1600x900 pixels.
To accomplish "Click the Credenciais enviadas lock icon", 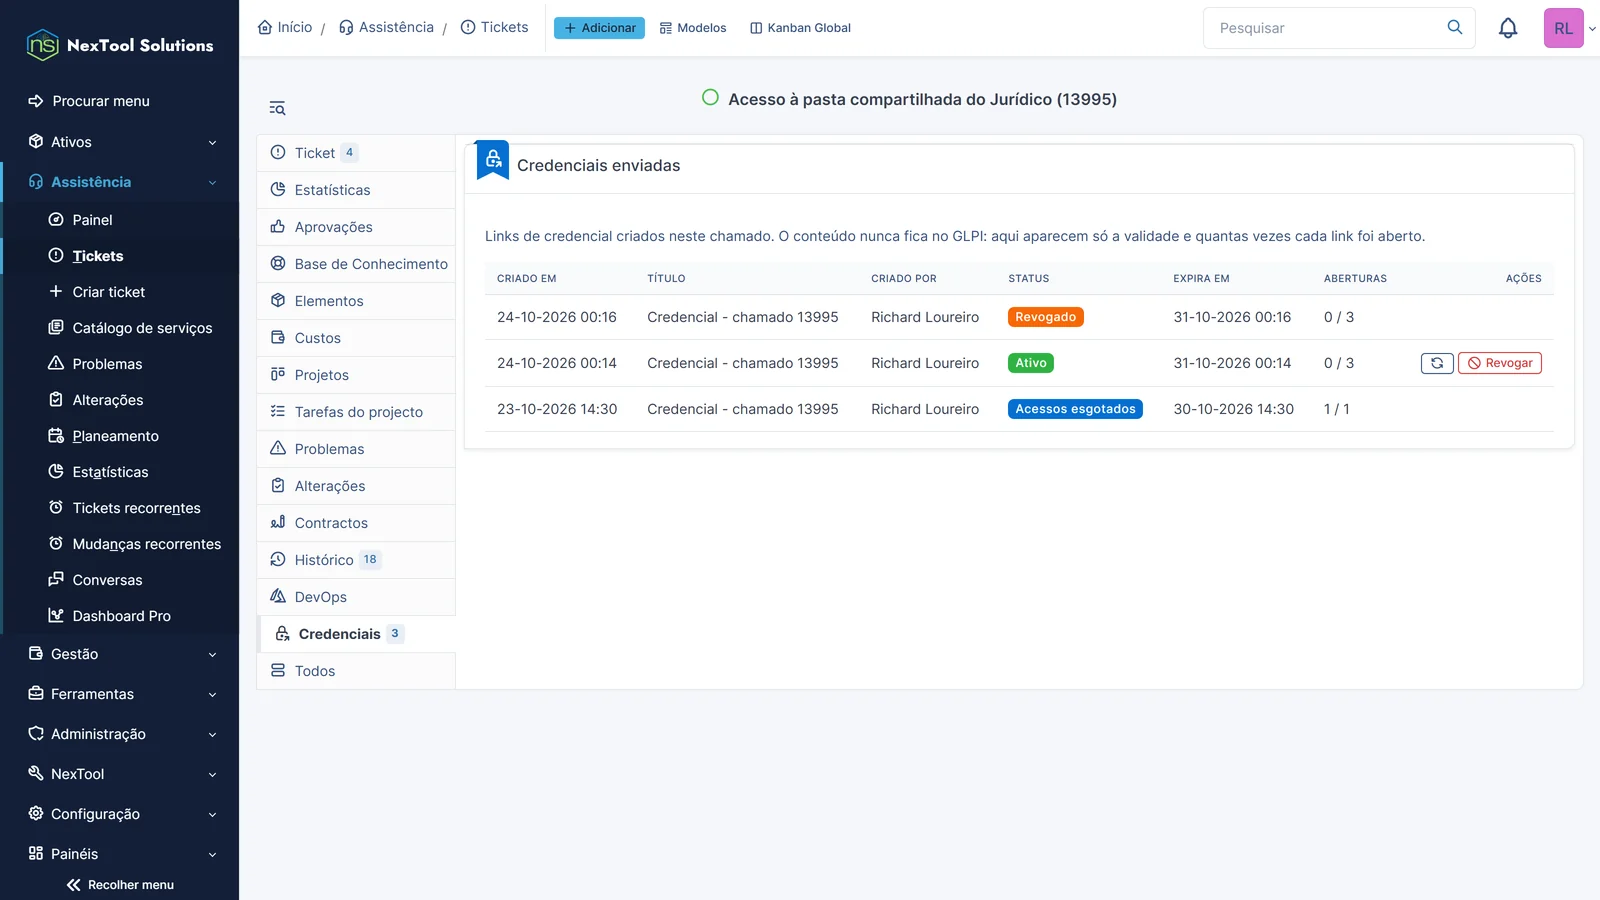I will (x=493, y=160).
